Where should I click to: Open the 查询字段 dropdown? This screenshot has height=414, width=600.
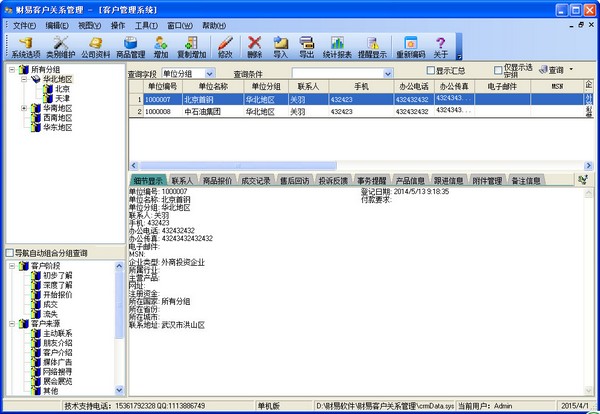coord(209,73)
